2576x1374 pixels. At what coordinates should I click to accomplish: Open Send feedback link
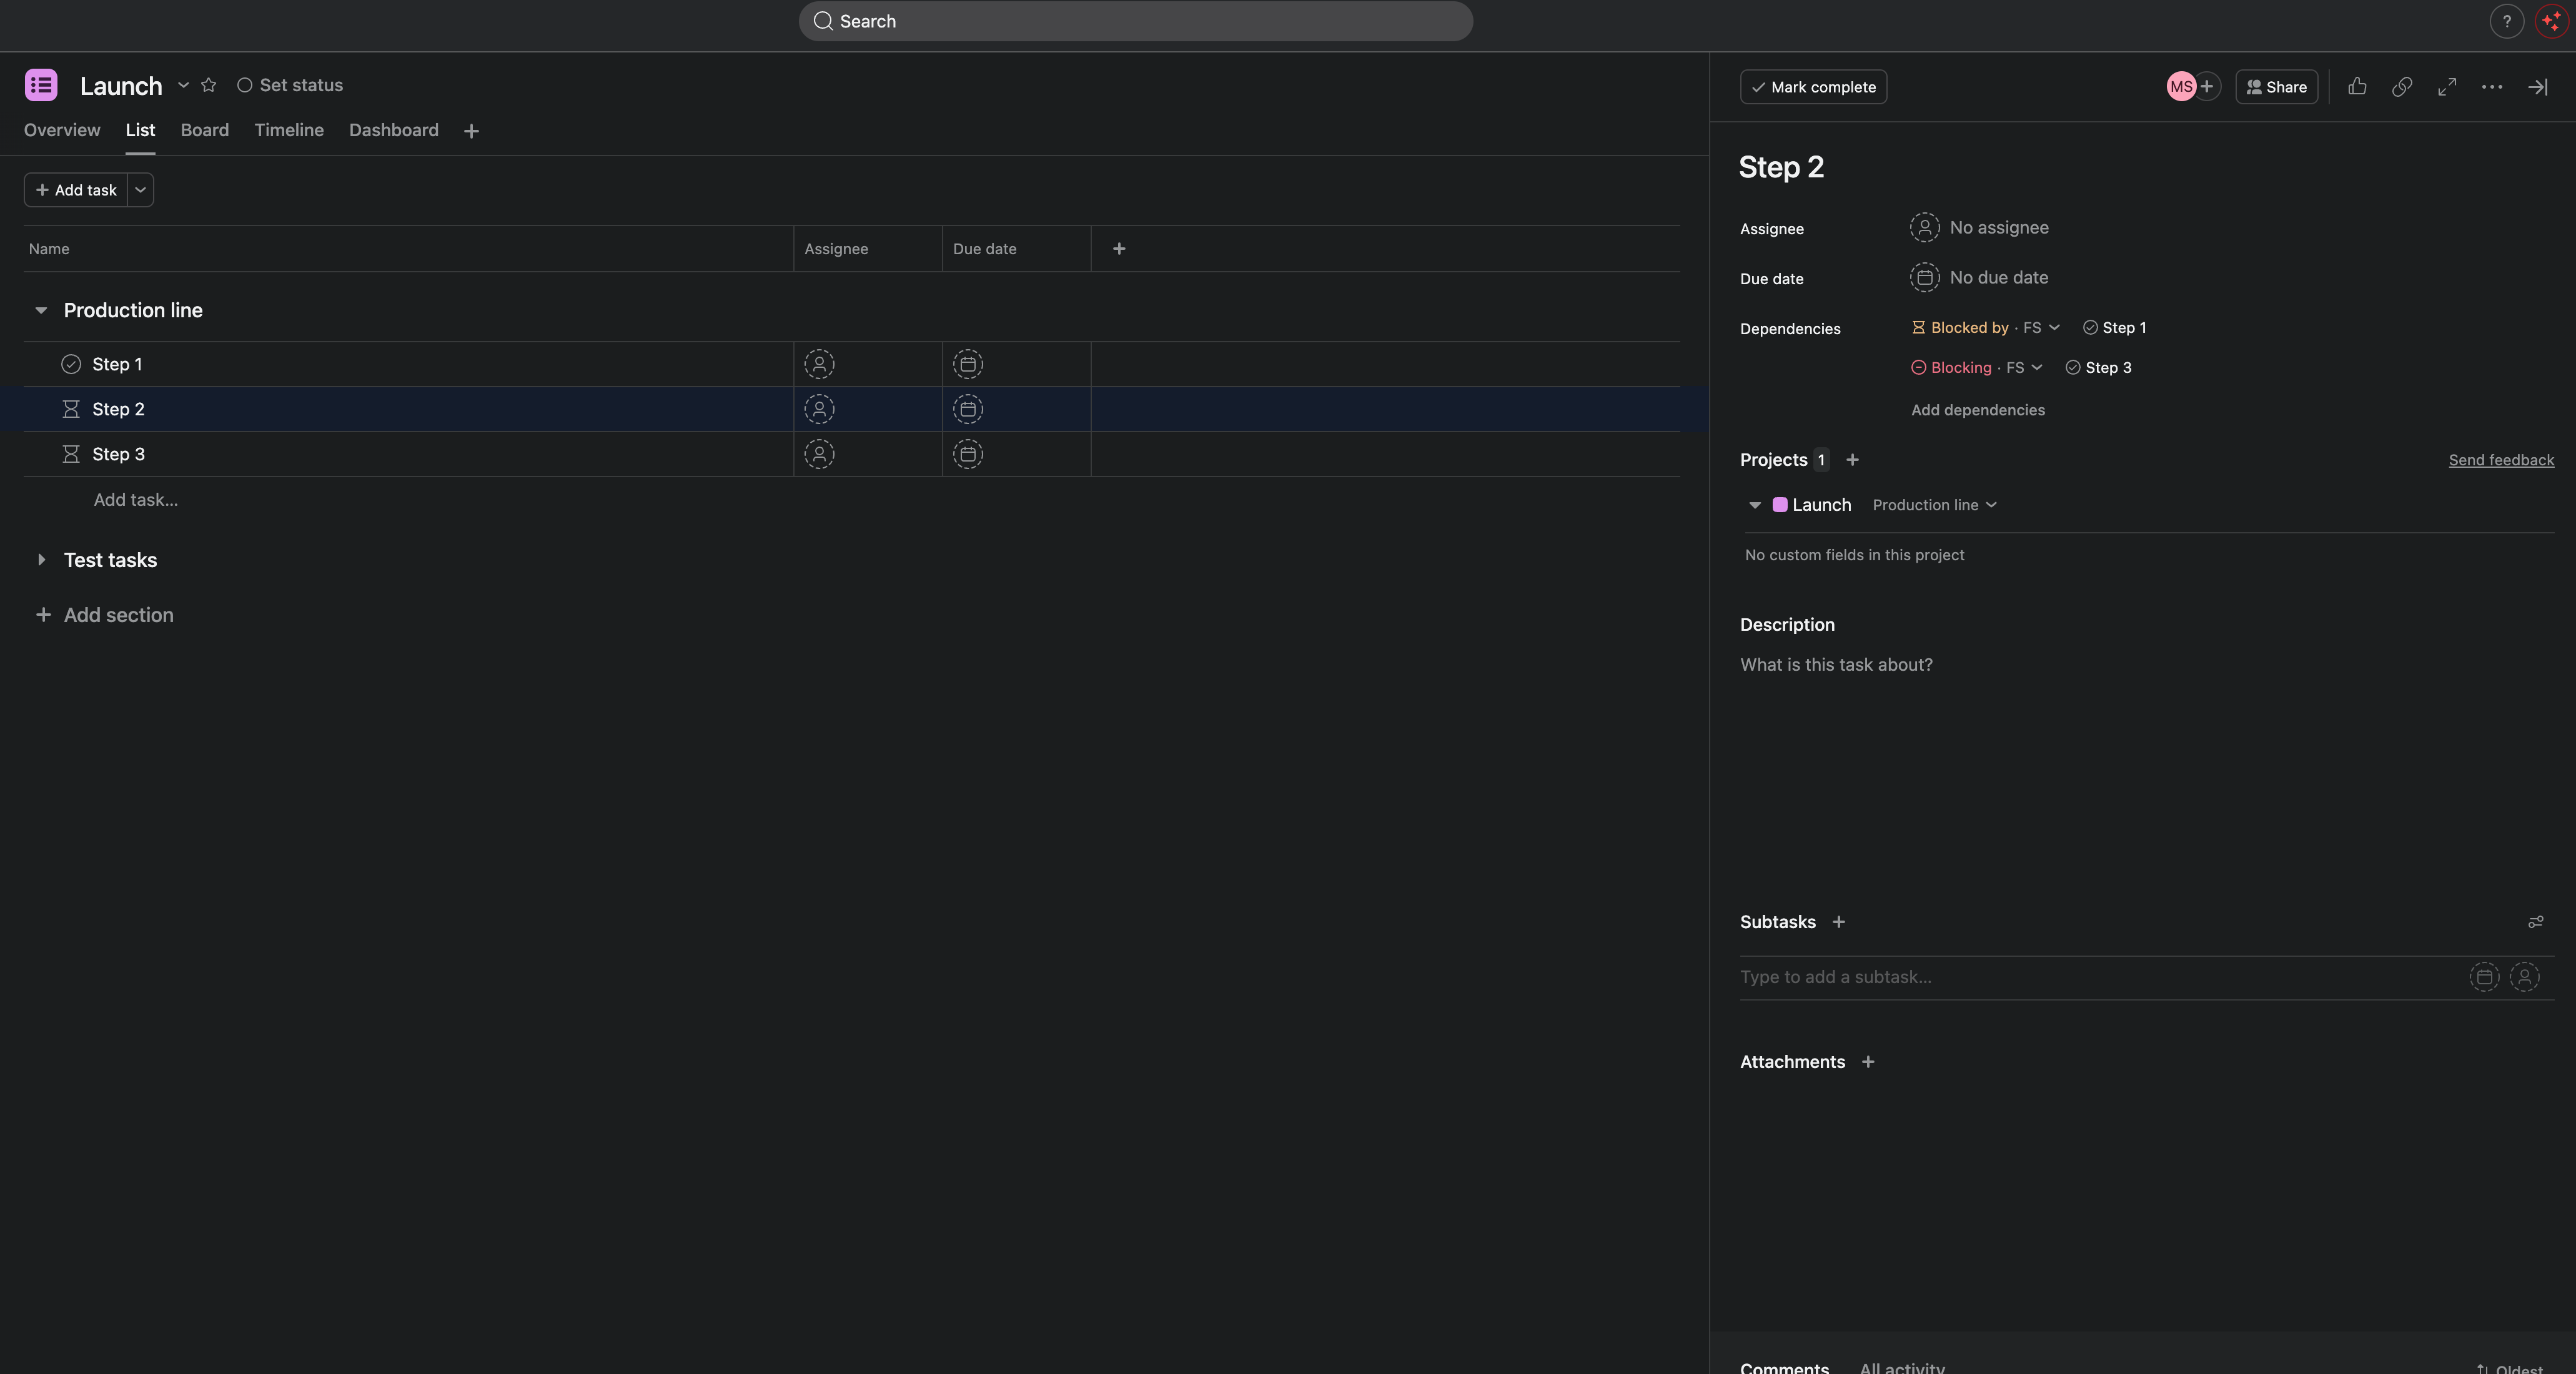pos(2501,460)
